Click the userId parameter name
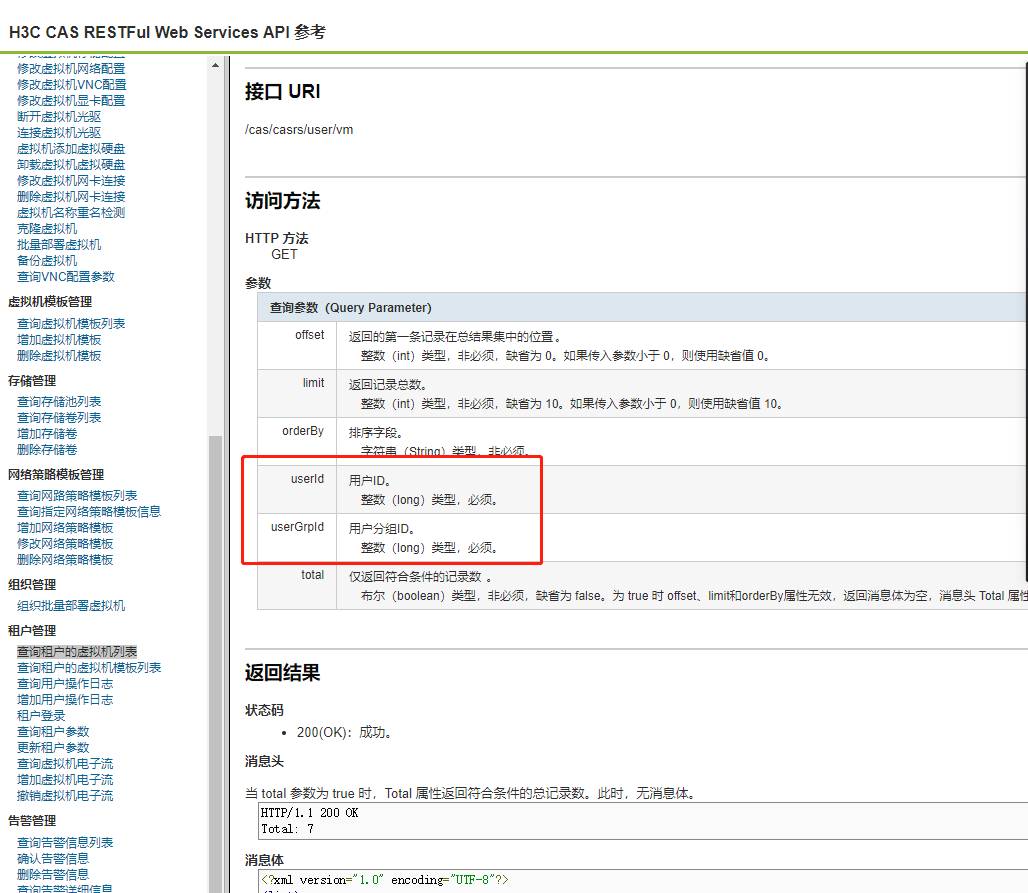Image resolution: width=1028 pixels, height=893 pixels. pyautogui.click(x=307, y=479)
